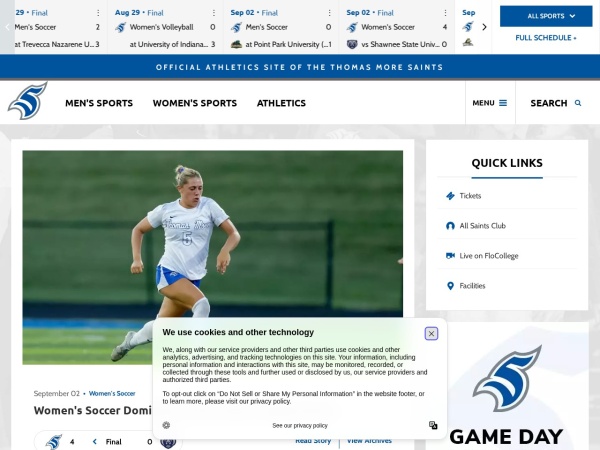Open the SEARCH magnifier button

[557, 103]
